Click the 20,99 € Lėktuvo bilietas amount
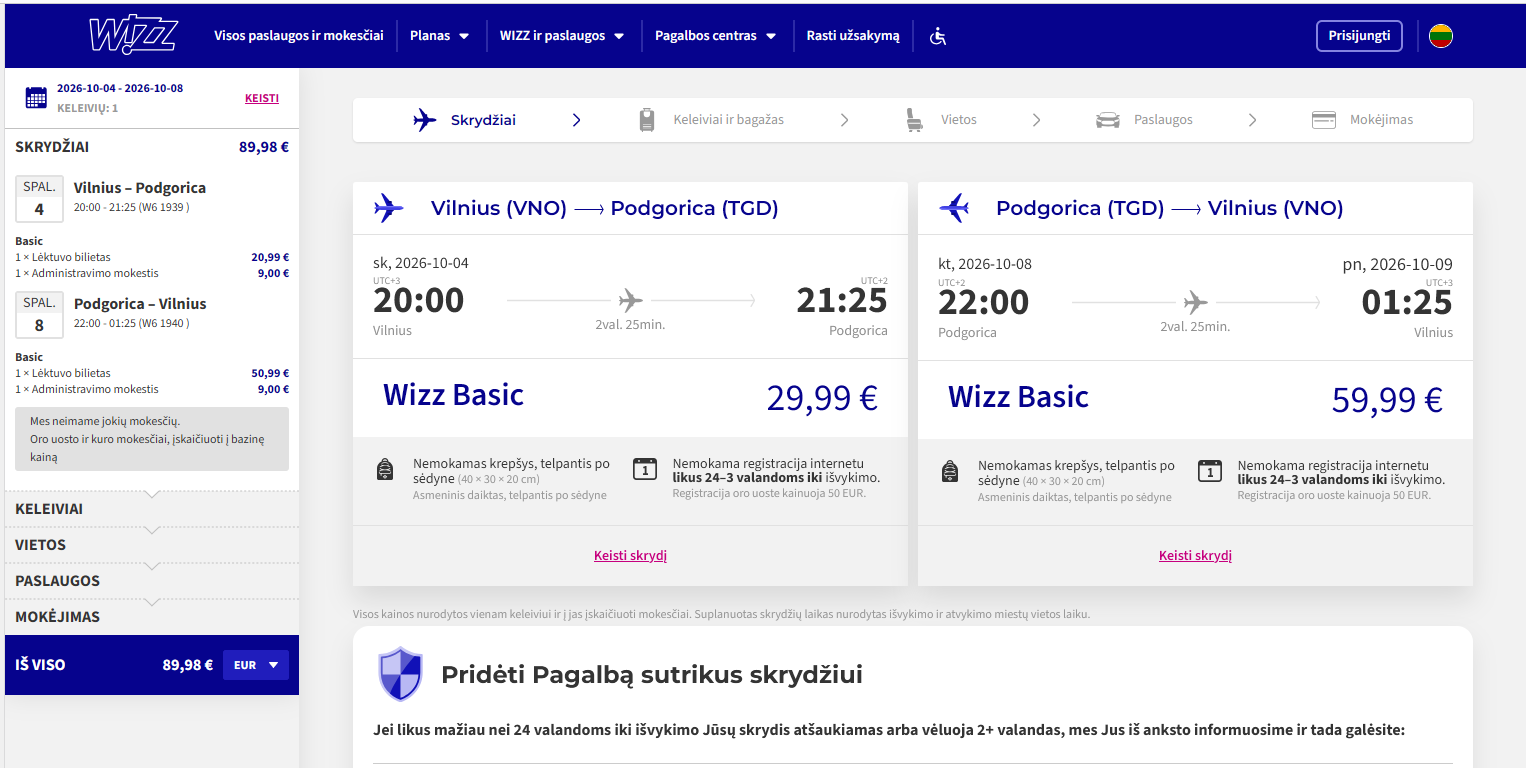Viewport: 1526px width, 768px height. 270,257
